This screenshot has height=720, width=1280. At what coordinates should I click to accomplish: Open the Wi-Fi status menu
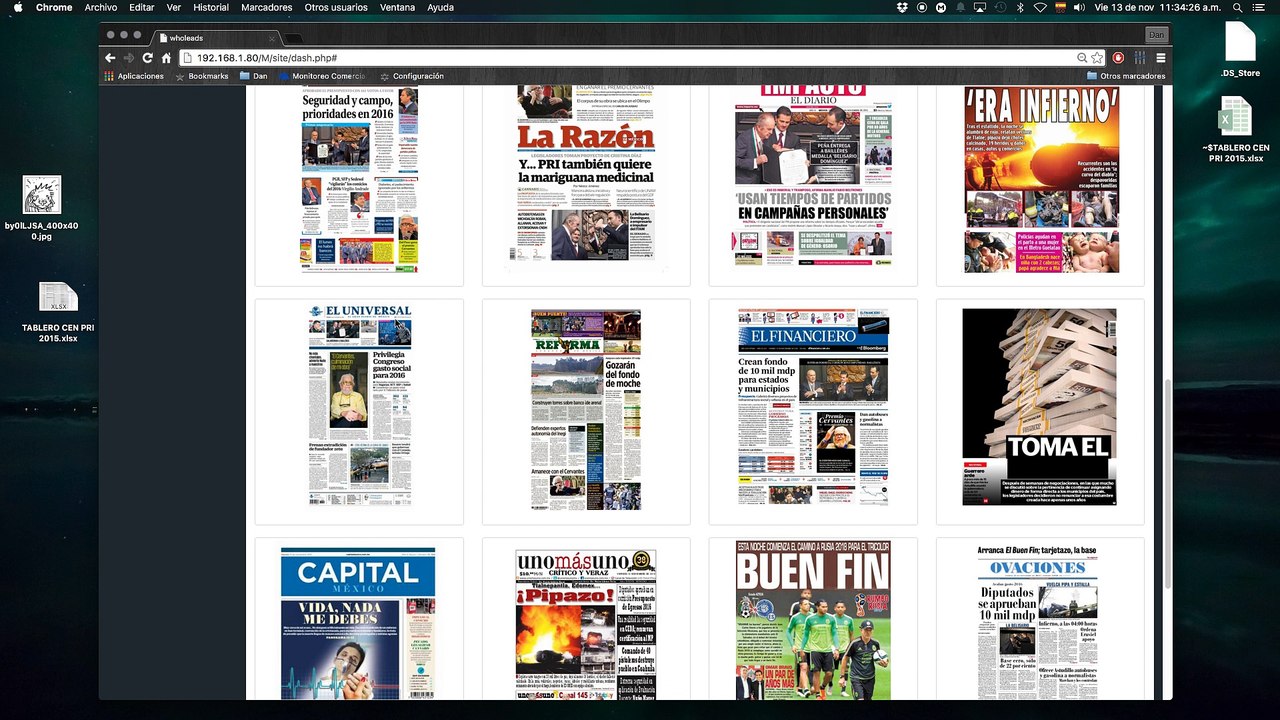1040,7
